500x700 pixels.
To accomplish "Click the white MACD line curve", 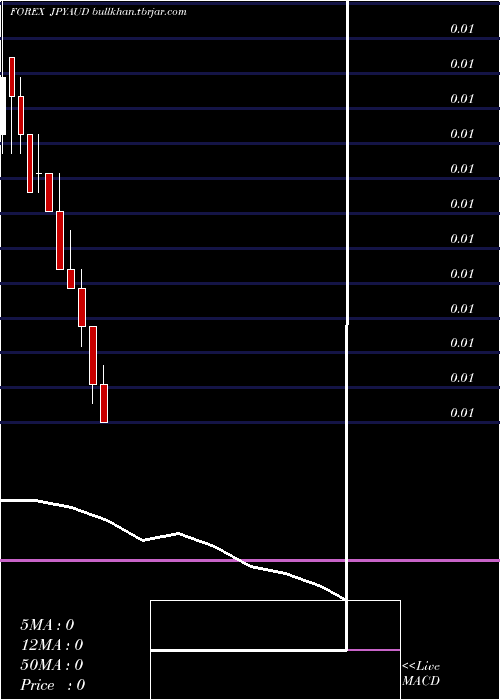I will 173,549.
